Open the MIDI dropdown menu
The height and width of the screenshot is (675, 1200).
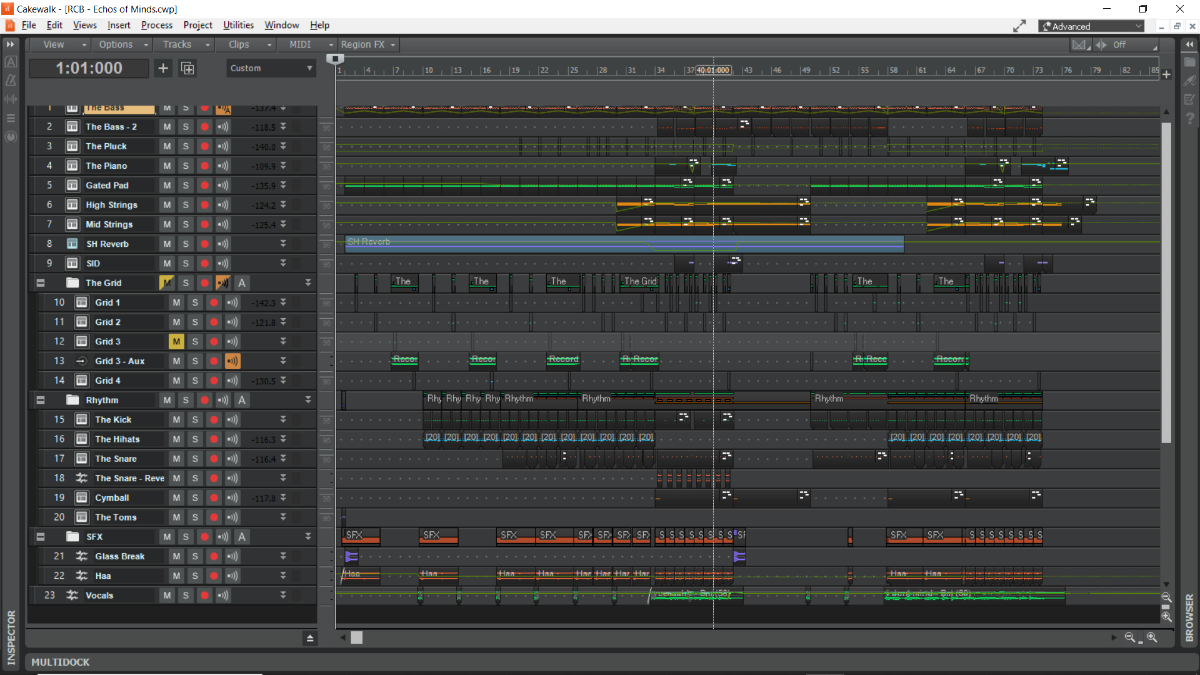point(306,45)
